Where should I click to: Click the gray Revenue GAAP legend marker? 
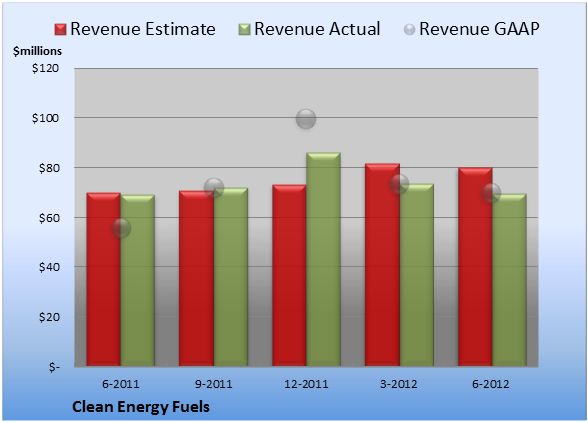[410, 30]
